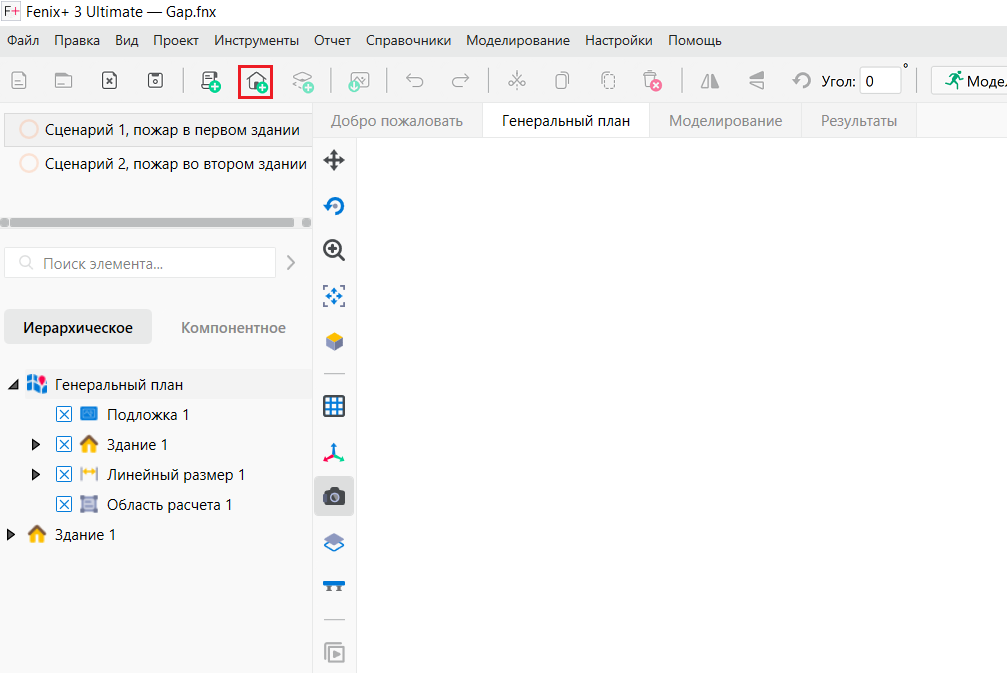Fit the view using the dashed-frame icon

[334, 296]
